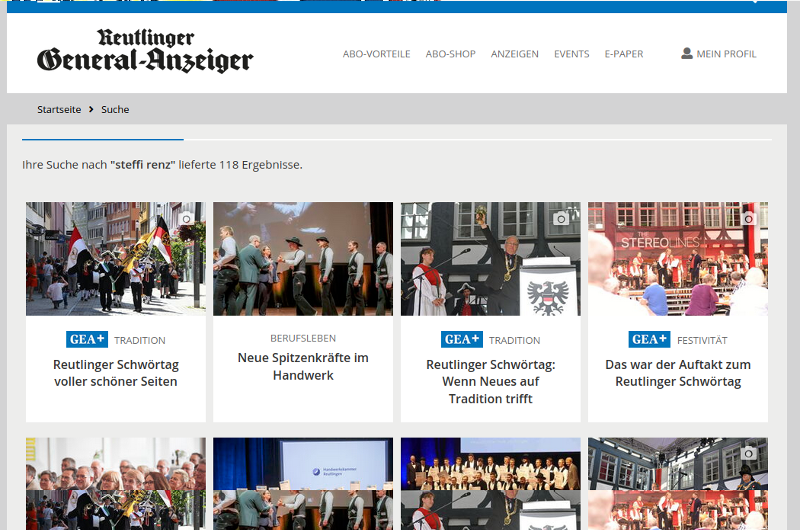Go to the Anzeigen section
800x530 pixels.
(514, 54)
